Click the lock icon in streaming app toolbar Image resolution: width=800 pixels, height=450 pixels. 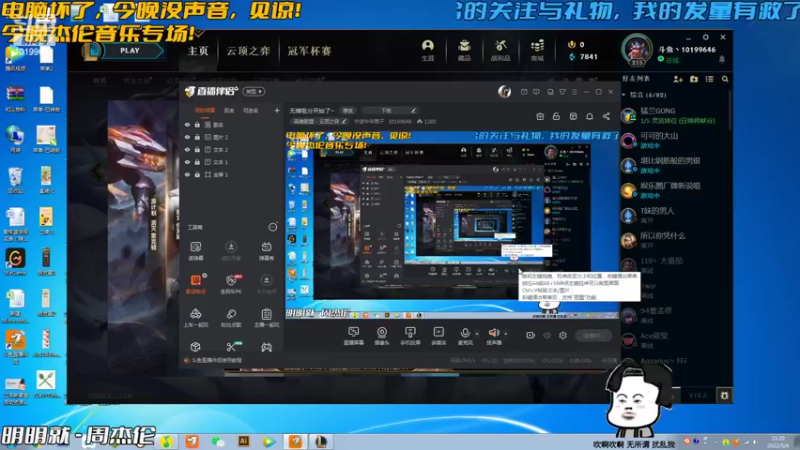tap(556, 117)
